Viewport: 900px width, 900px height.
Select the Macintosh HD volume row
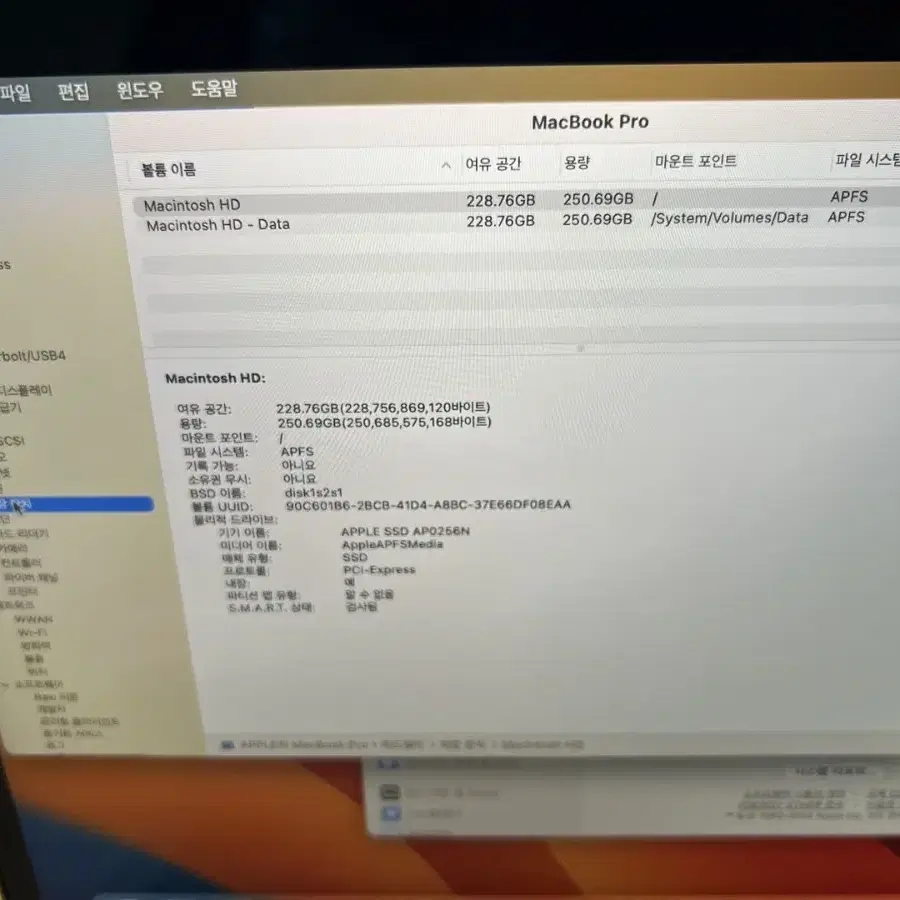[x=517, y=202]
